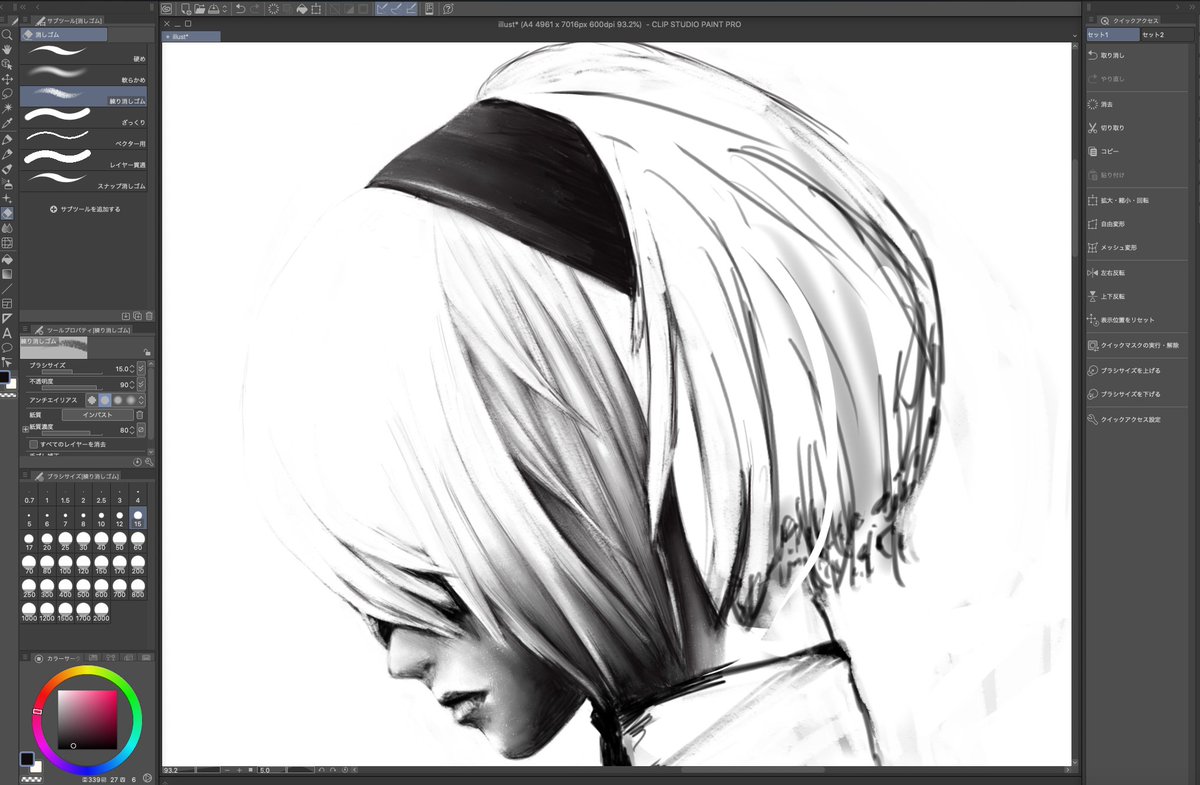Click the scale/rotate transform icon in command bar
1200x785 pixels.
(316, 9)
